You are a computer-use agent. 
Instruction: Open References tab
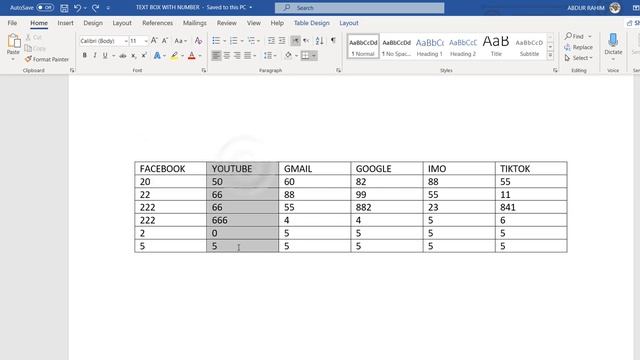pos(158,23)
